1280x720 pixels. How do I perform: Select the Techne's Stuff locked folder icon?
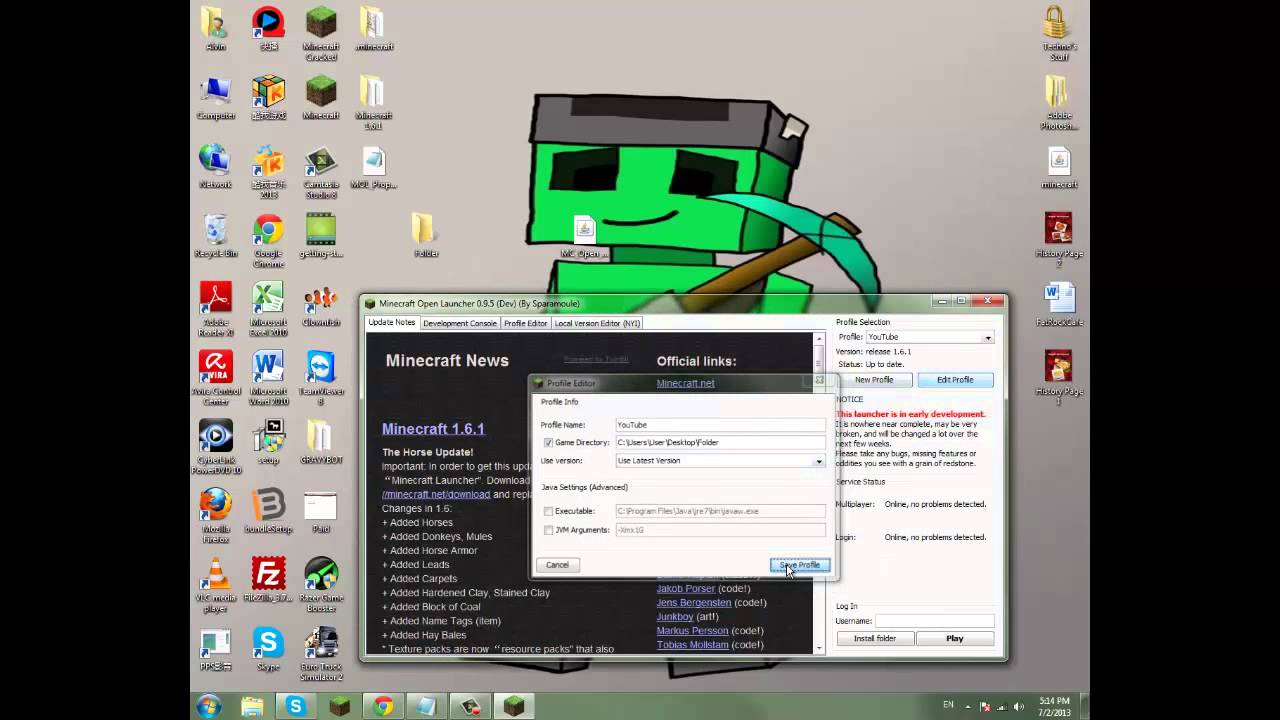tap(1059, 33)
